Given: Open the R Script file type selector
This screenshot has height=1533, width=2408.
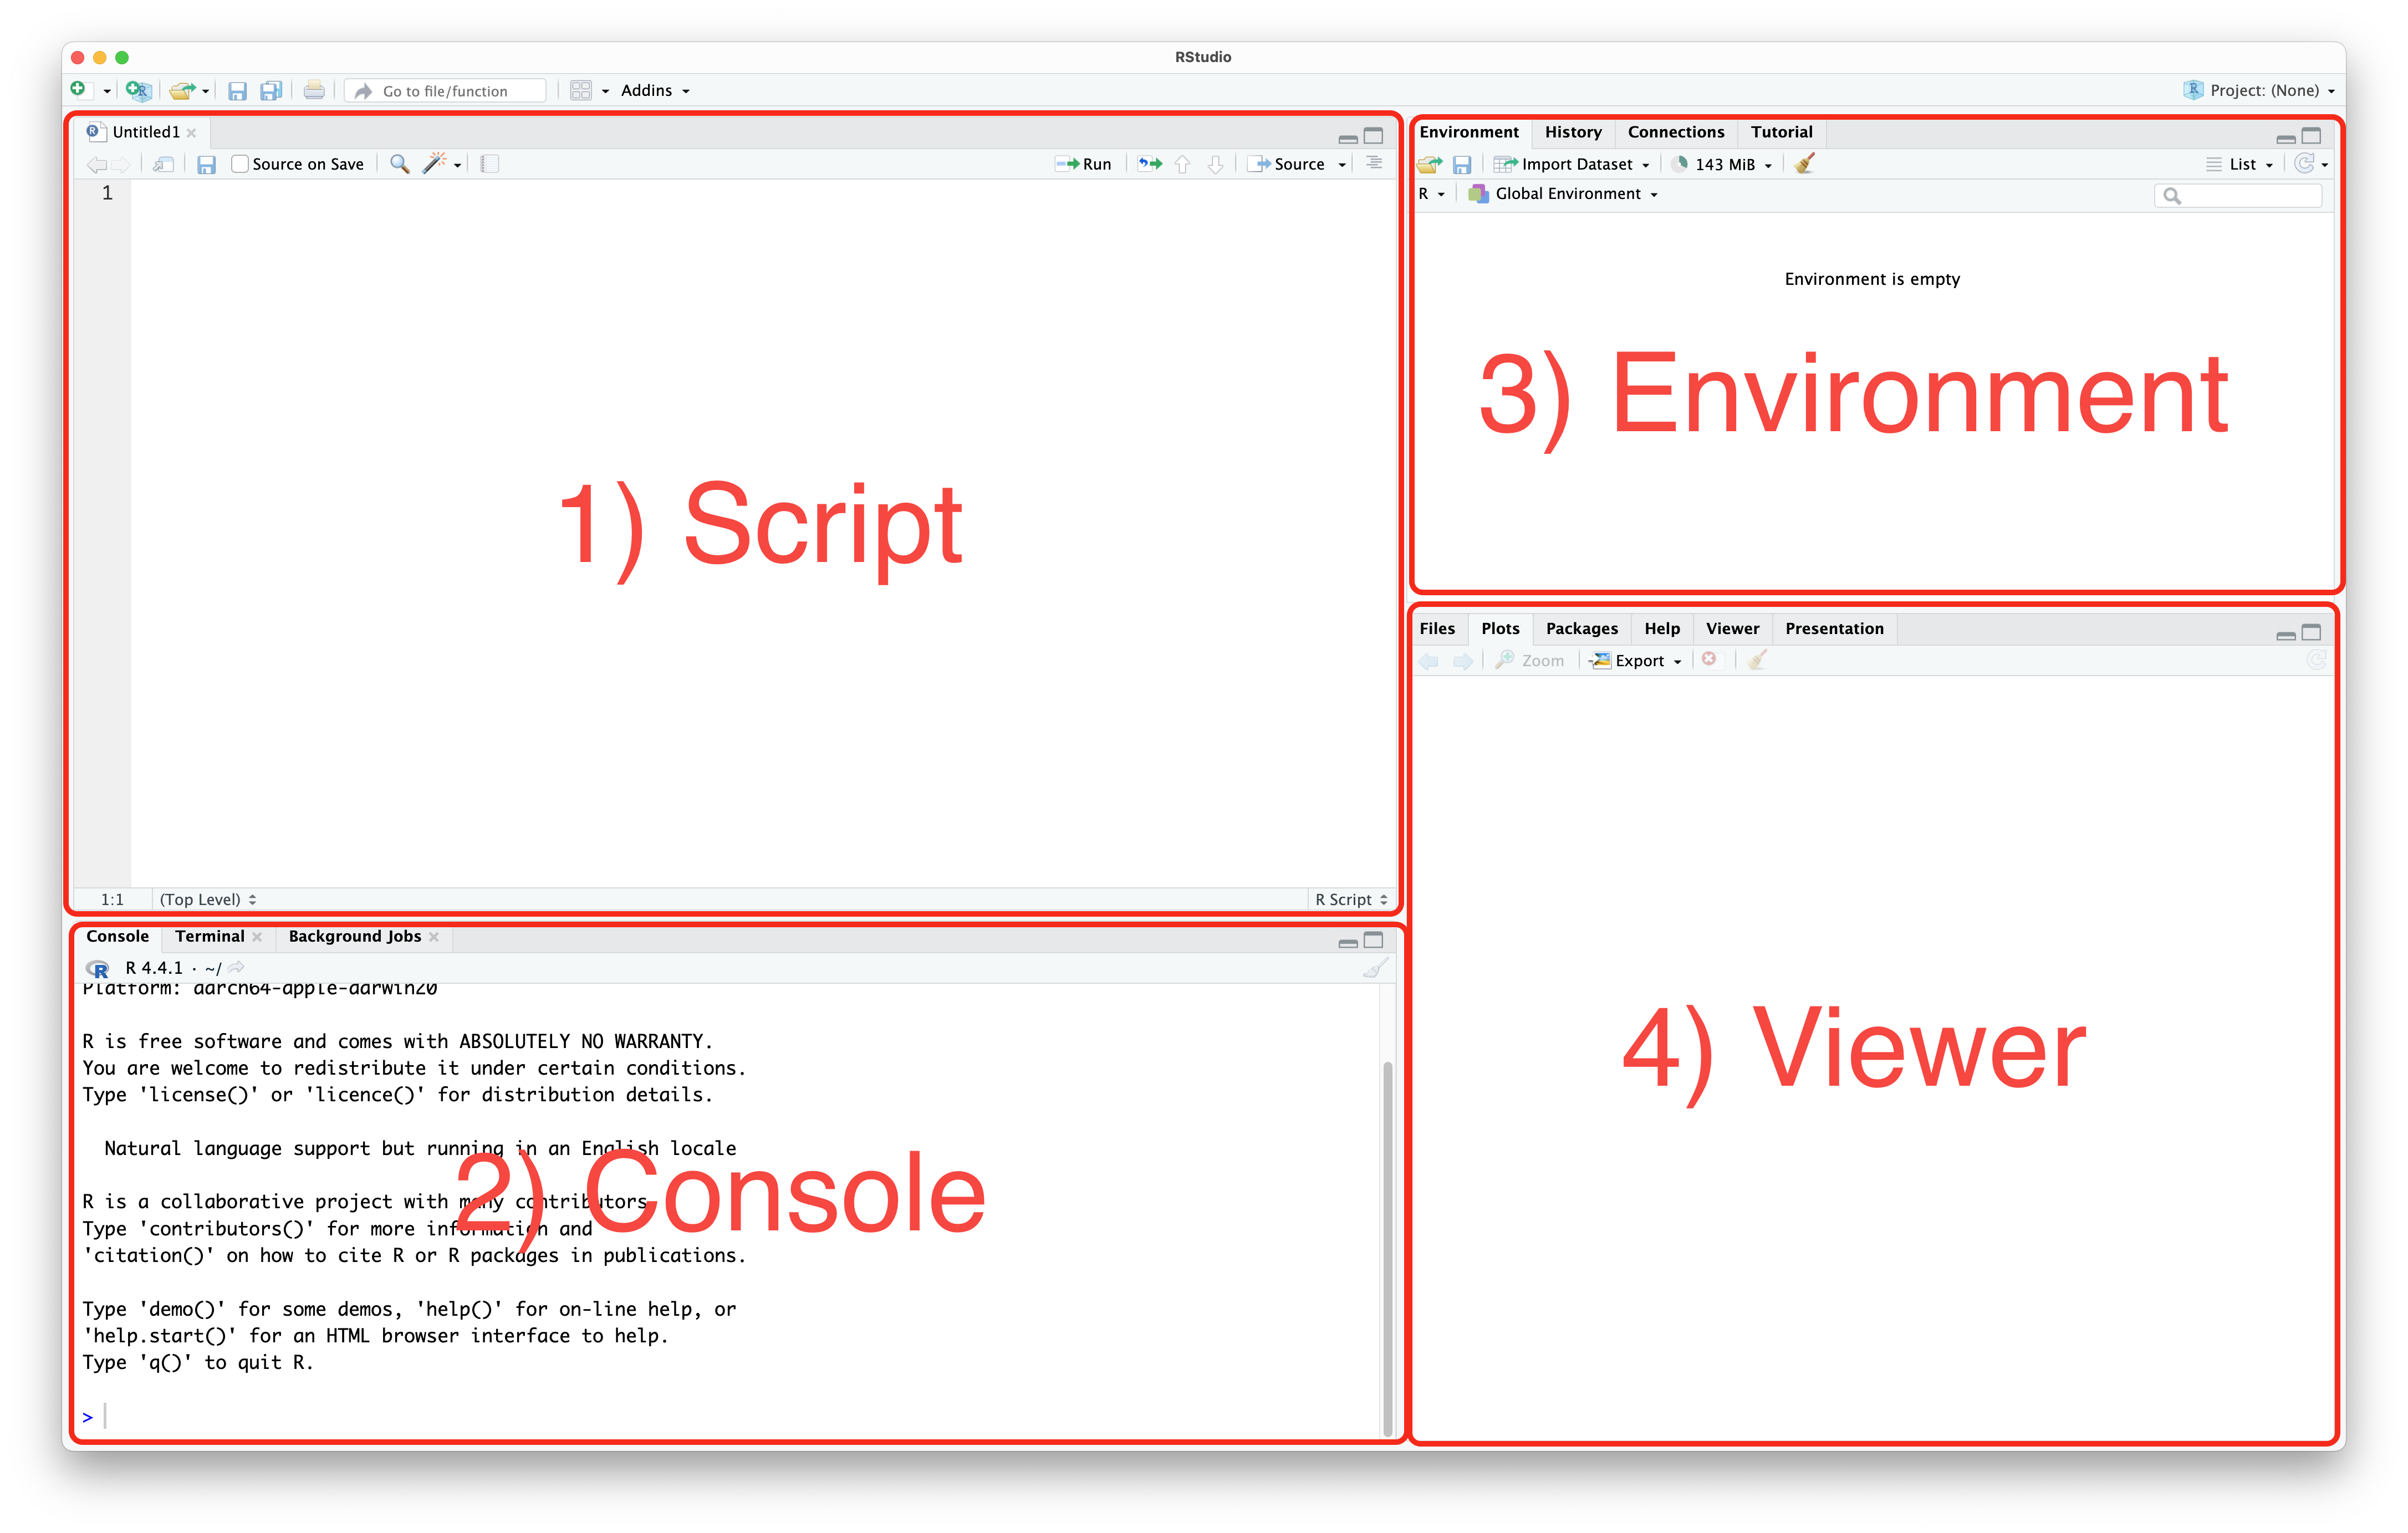Looking at the screenshot, I should pyautogui.click(x=1350, y=899).
